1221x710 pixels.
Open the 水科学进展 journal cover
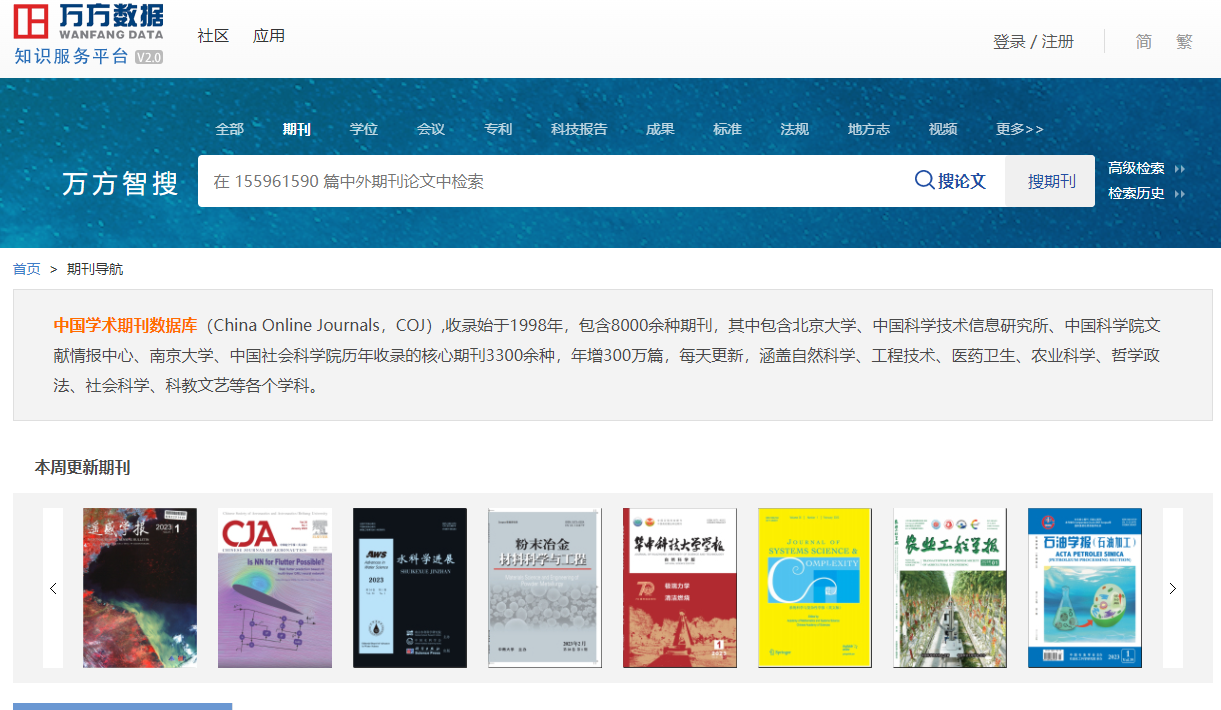coord(410,588)
